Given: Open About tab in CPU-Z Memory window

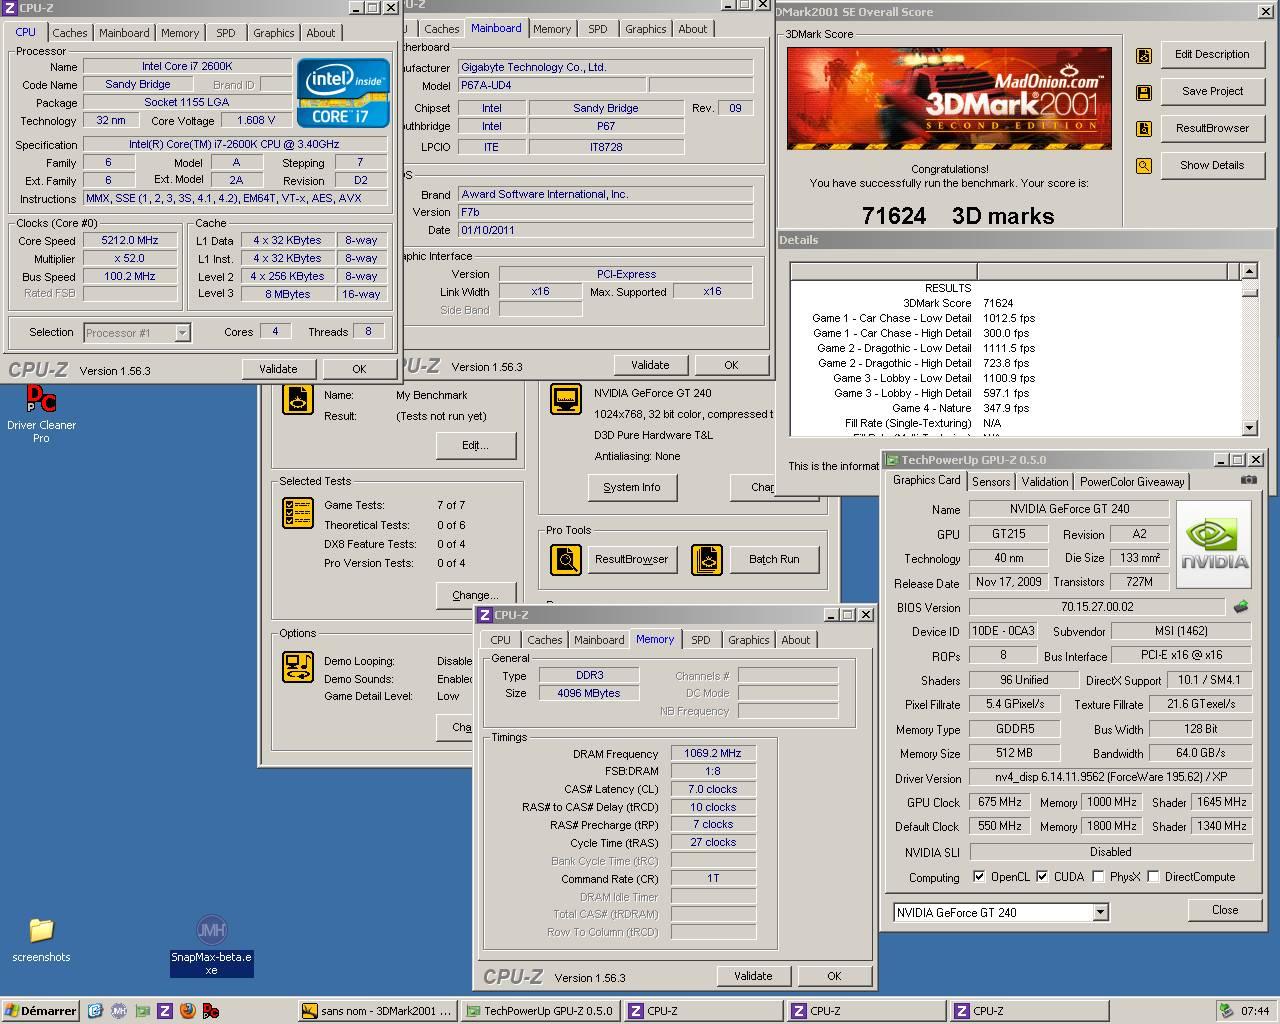Looking at the screenshot, I should [x=796, y=640].
